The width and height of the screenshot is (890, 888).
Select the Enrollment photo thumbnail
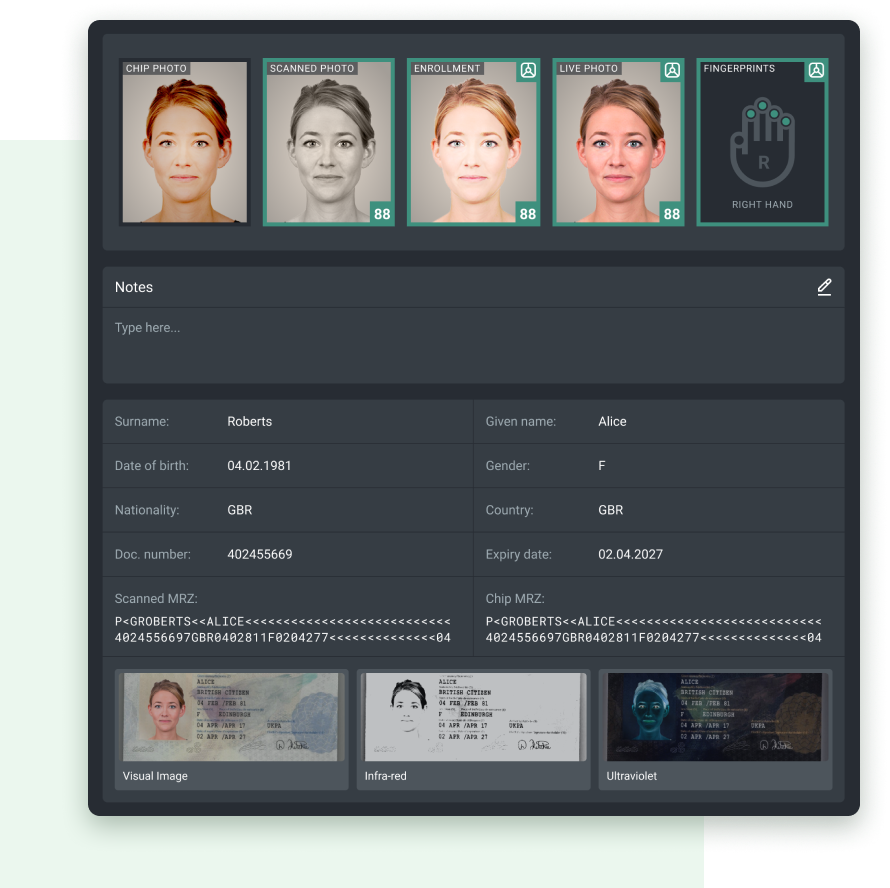(x=473, y=142)
